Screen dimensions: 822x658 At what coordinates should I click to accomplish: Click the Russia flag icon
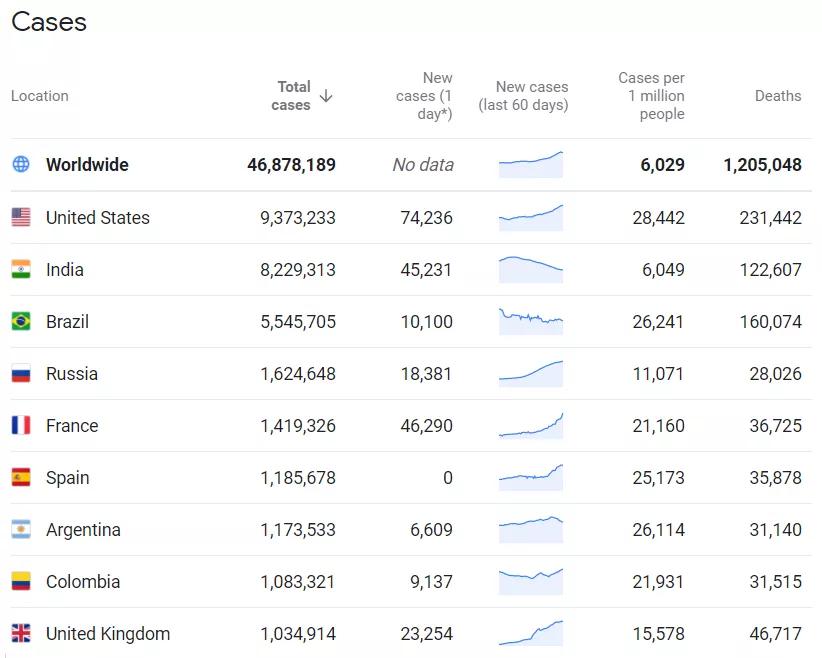[x=21, y=373]
